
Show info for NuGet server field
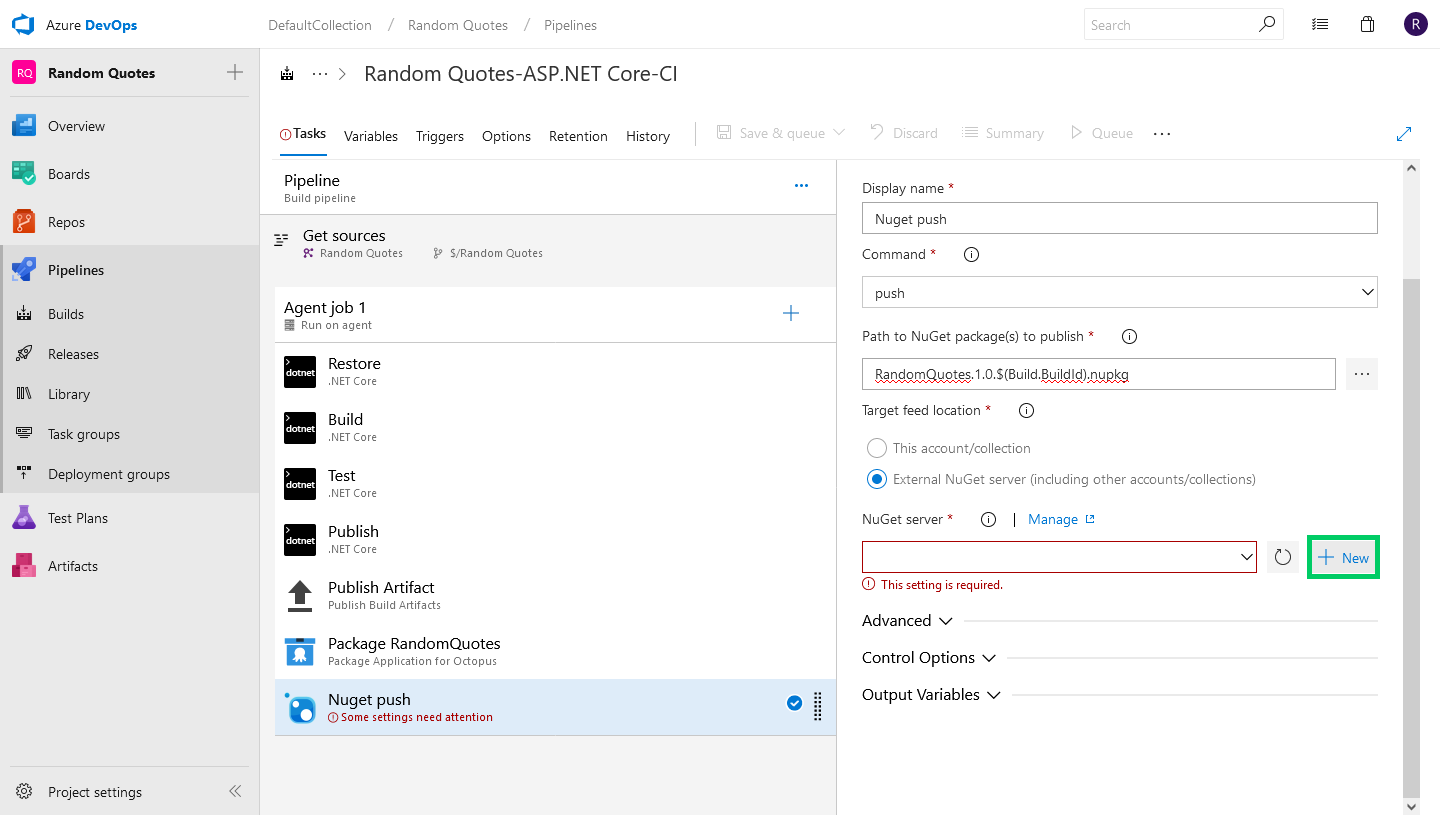pos(989,520)
